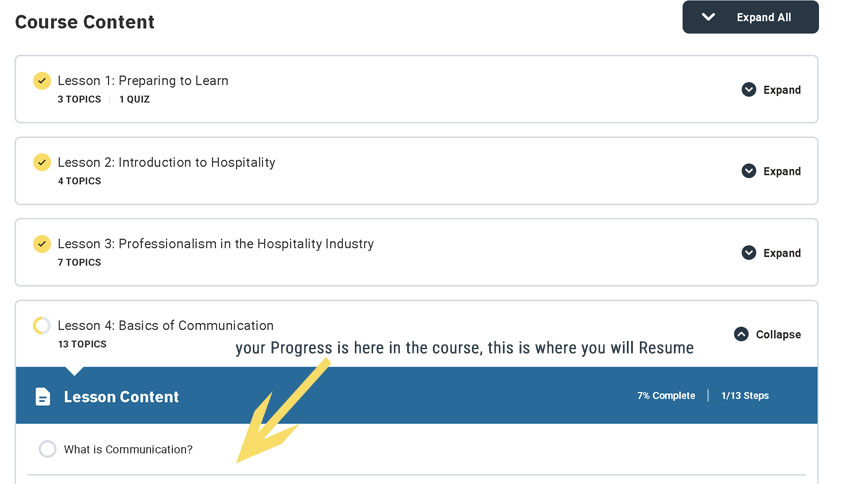Click the 1/13 Steps counter
Screen dimensions: 842x484
coord(745,395)
